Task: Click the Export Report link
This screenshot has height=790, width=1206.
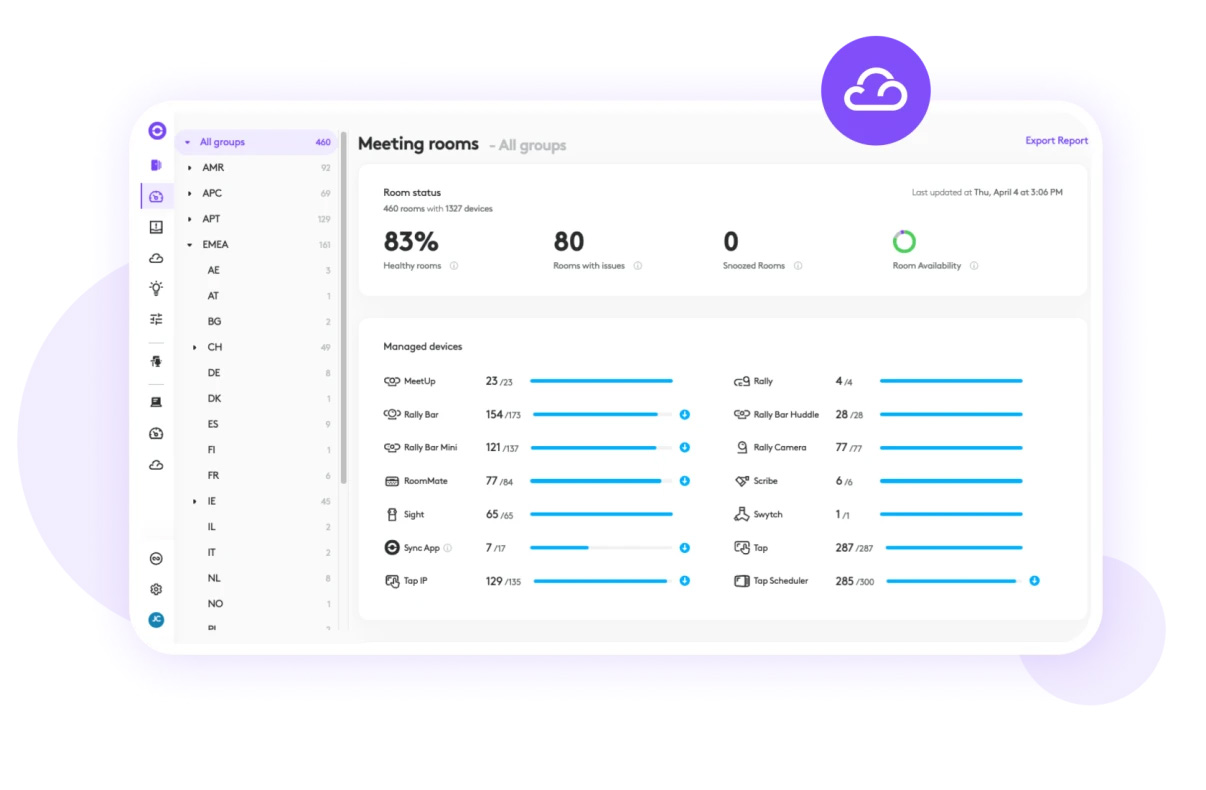Action: click(1056, 141)
